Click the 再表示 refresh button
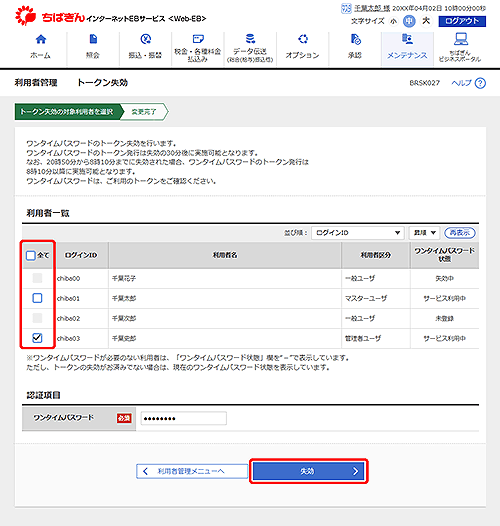The height and width of the screenshot is (526, 500). click(x=460, y=233)
